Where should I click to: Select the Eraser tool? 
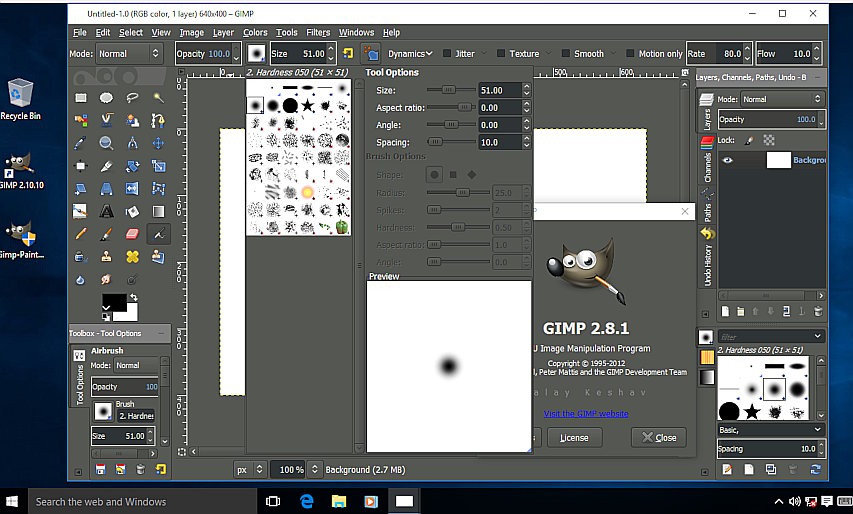coord(132,234)
